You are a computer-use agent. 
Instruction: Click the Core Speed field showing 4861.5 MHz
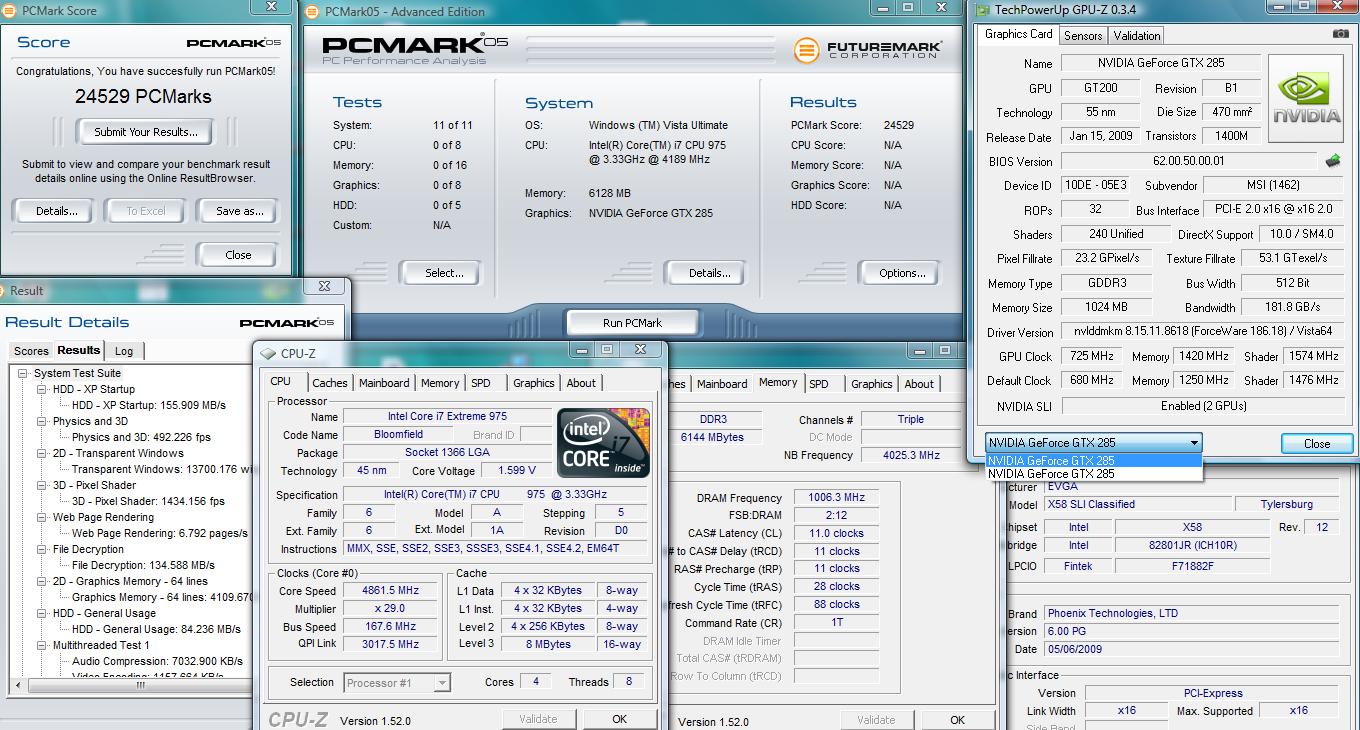390,590
